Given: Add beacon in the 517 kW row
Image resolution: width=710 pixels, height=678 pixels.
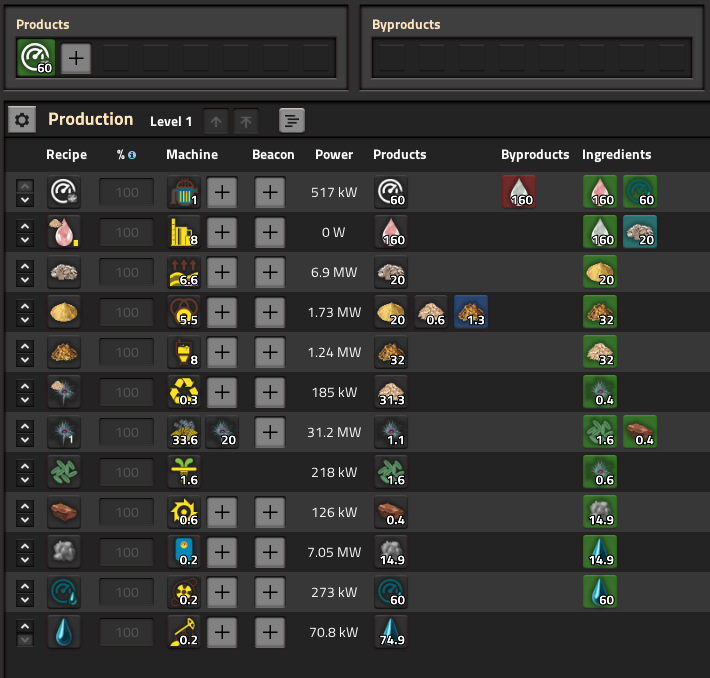Looking at the screenshot, I should pyautogui.click(x=270, y=192).
